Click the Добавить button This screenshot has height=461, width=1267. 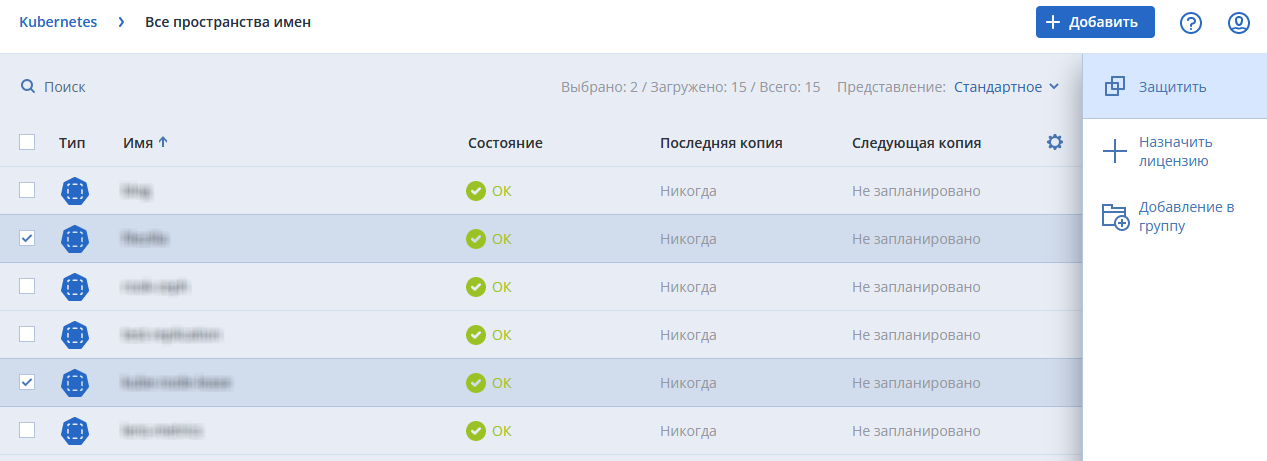click(x=1094, y=22)
